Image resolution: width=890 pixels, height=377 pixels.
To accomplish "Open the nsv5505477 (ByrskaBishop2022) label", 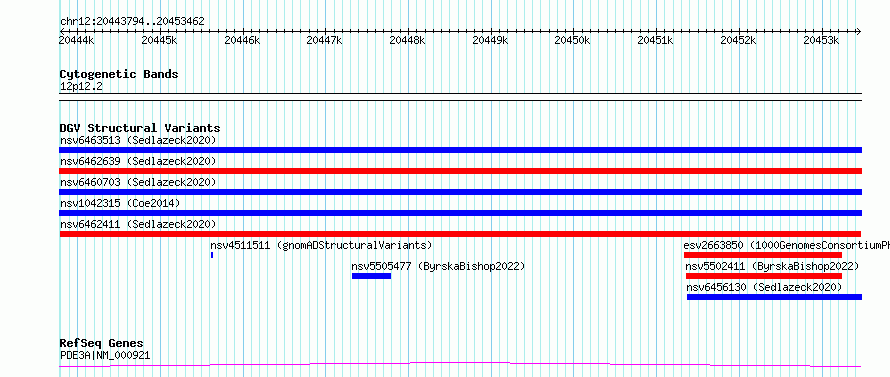I will pos(438,266).
